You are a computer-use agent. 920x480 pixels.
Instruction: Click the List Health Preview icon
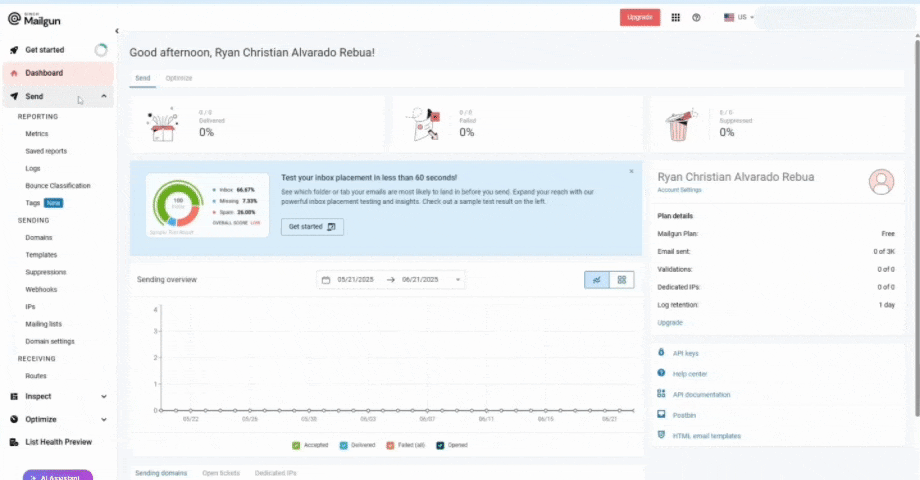point(14,442)
